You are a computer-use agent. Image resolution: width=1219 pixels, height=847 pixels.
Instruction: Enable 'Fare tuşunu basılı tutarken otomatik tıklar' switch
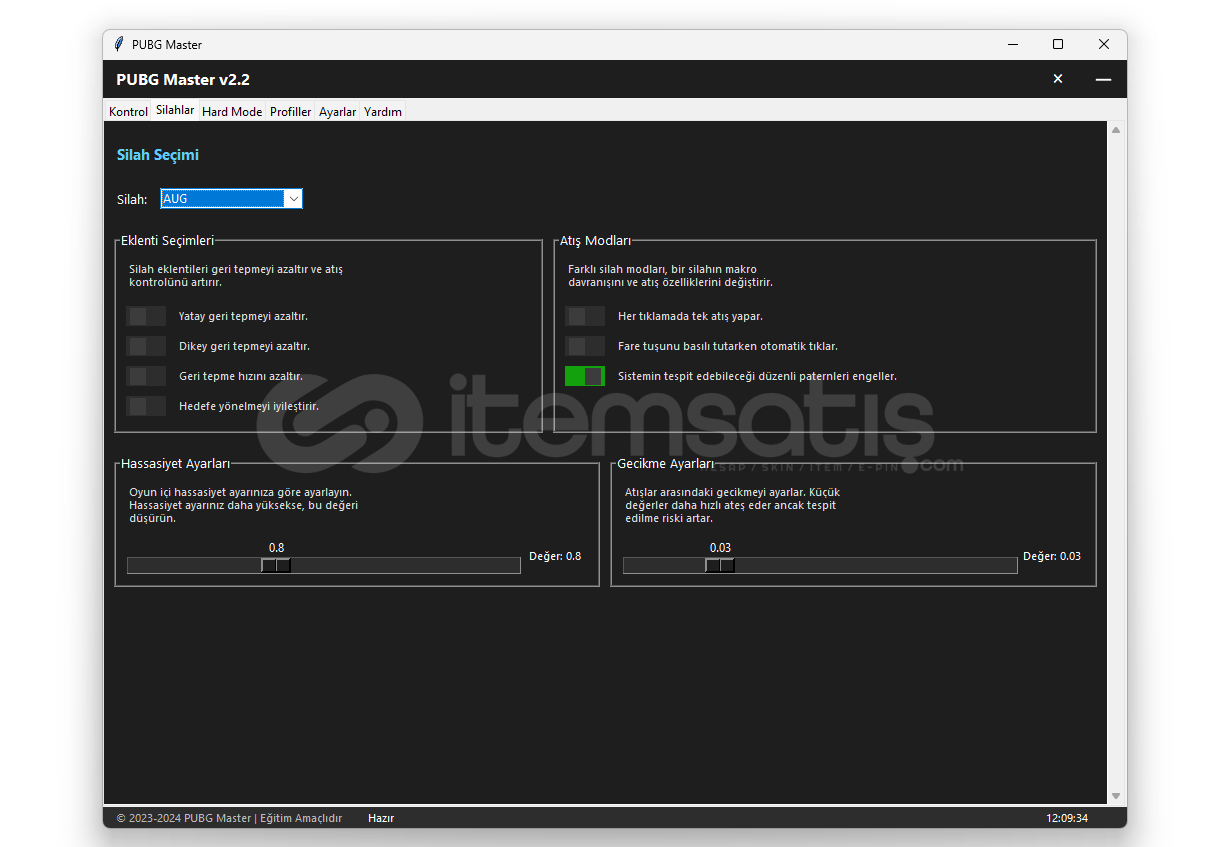585,346
